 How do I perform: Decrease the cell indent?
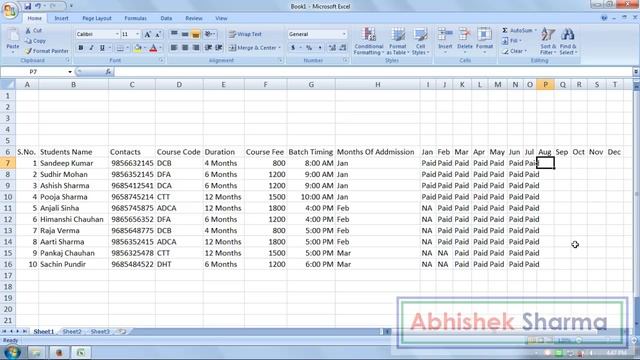tap(208, 48)
